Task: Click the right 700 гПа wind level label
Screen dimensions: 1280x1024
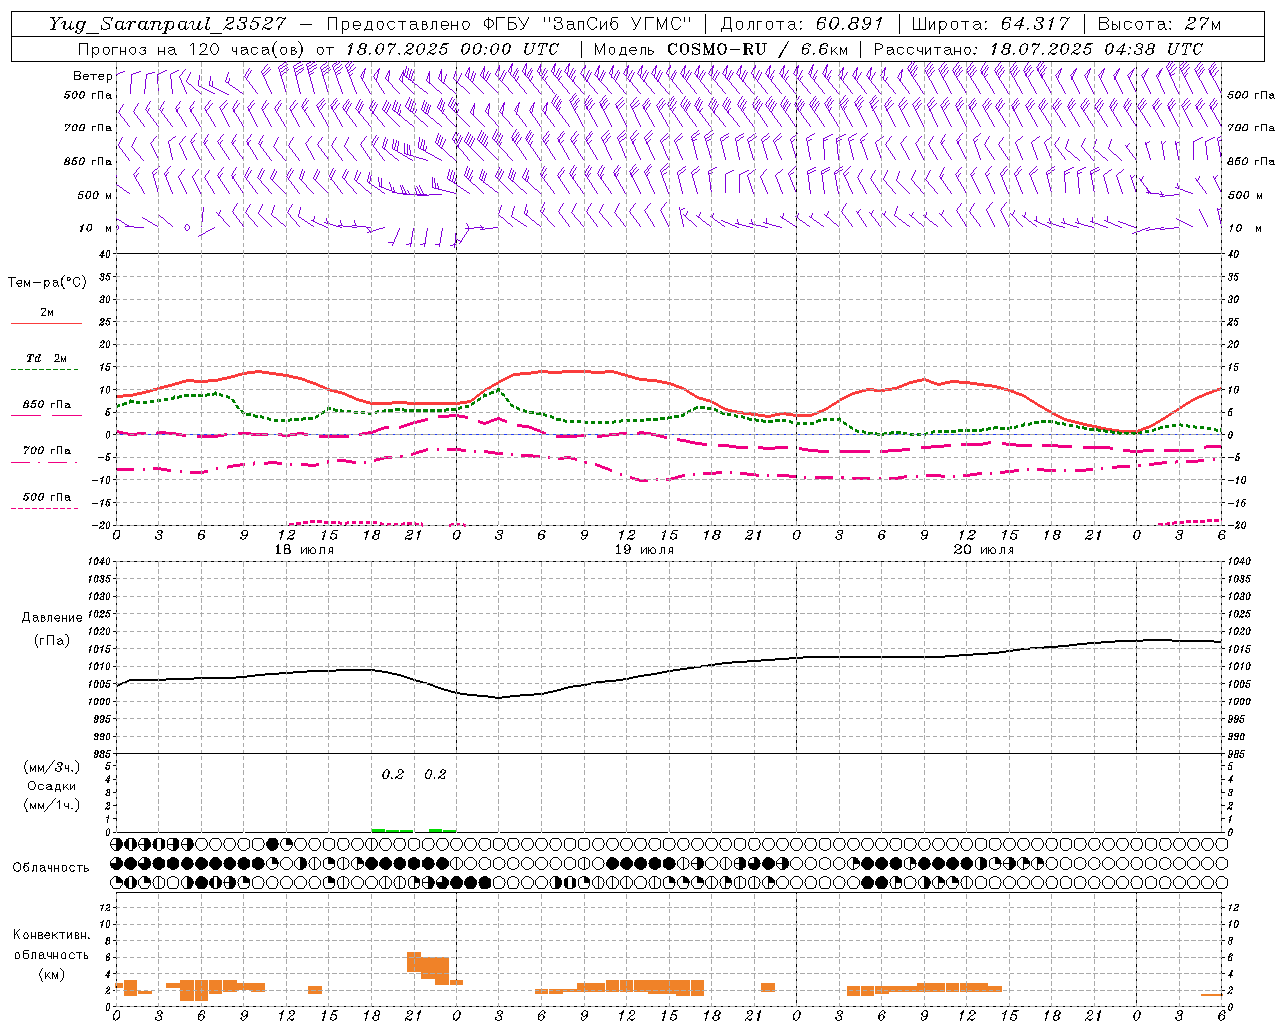Action: pyautogui.click(x=1251, y=128)
